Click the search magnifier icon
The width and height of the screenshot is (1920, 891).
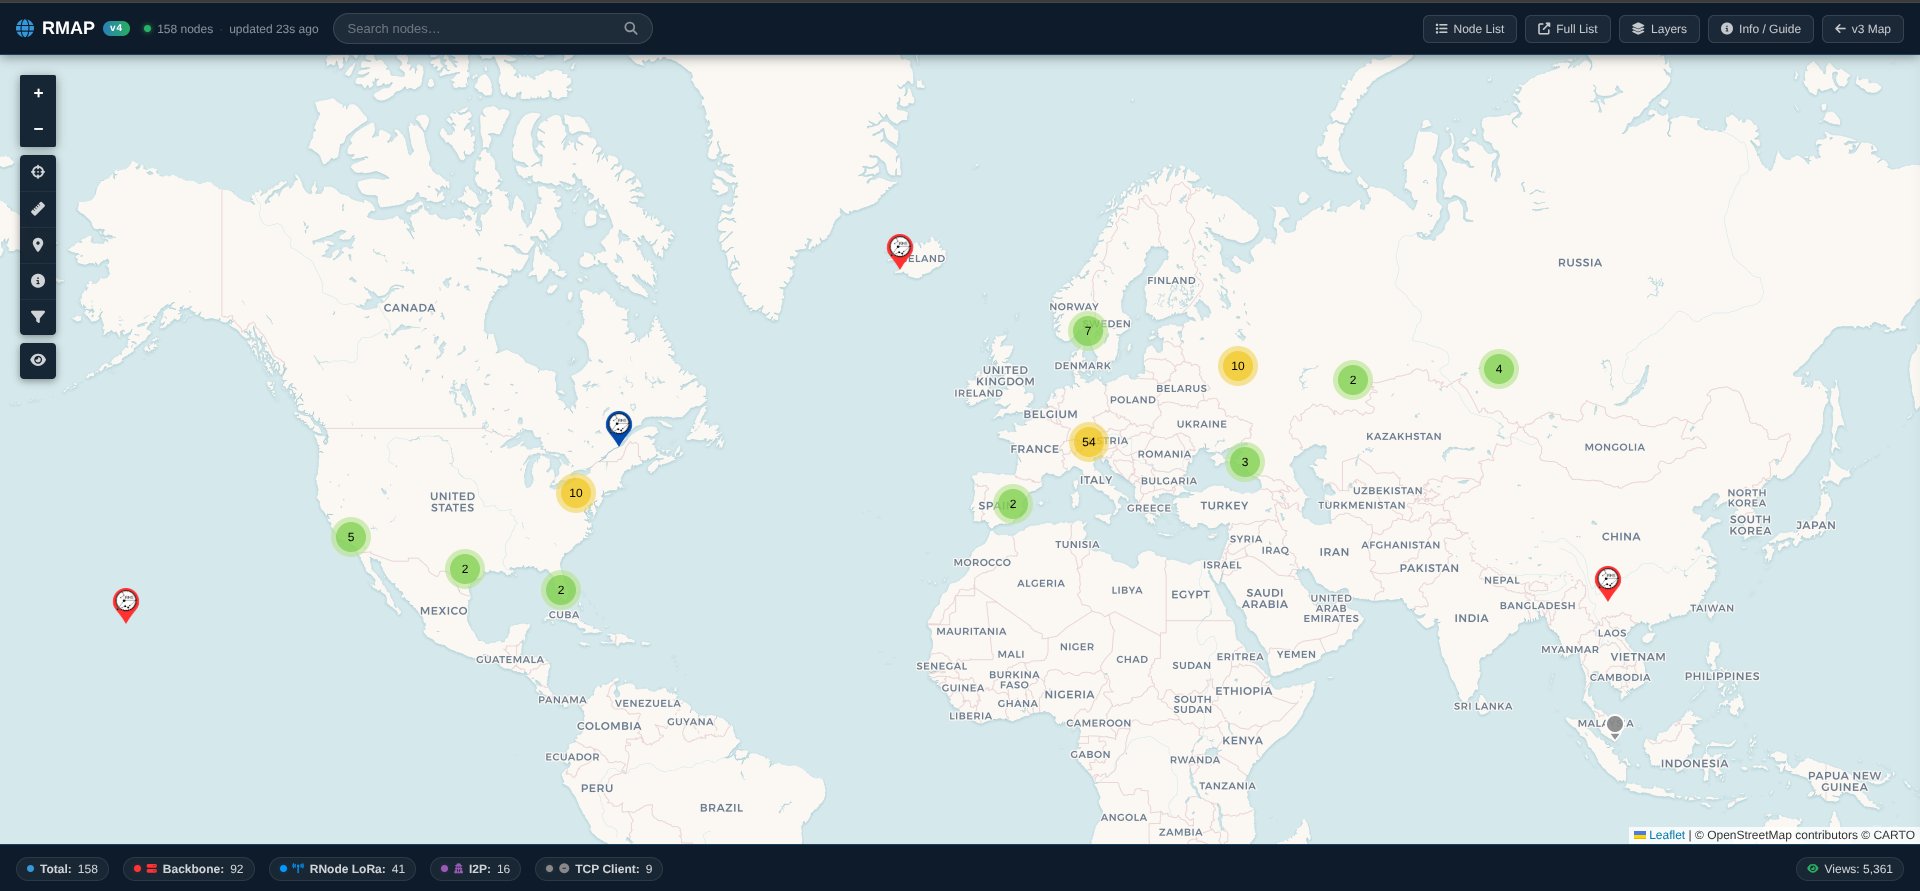pos(631,28)
